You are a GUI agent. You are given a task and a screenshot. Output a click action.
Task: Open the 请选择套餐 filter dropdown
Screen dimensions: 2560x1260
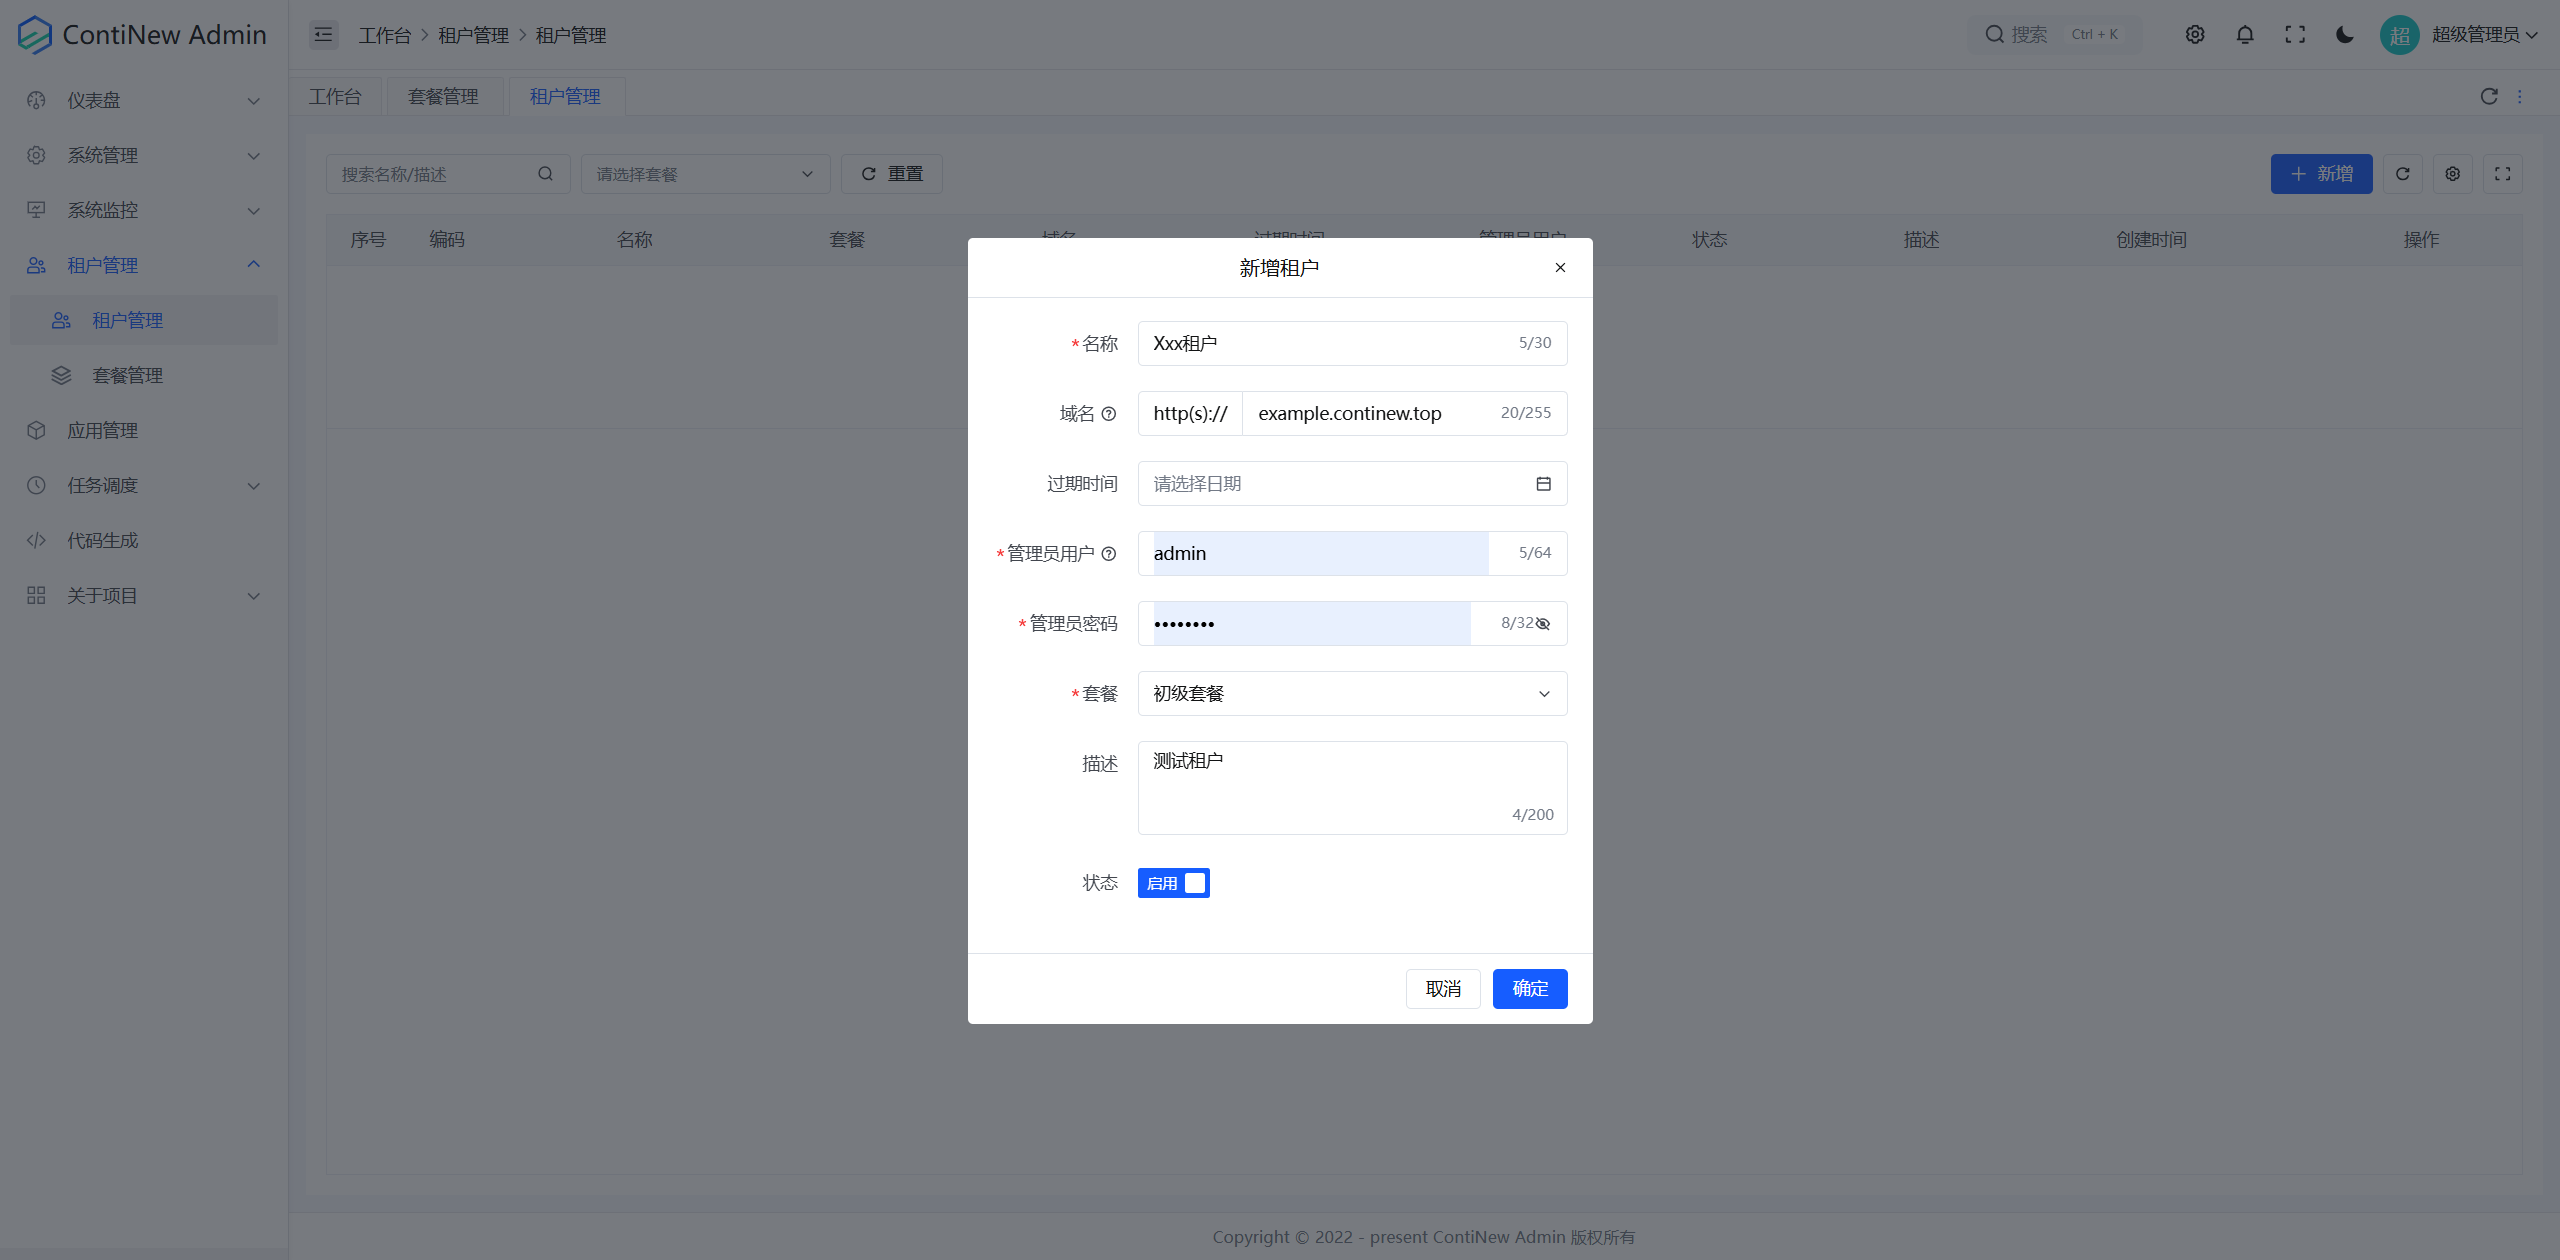coord(706,174)
